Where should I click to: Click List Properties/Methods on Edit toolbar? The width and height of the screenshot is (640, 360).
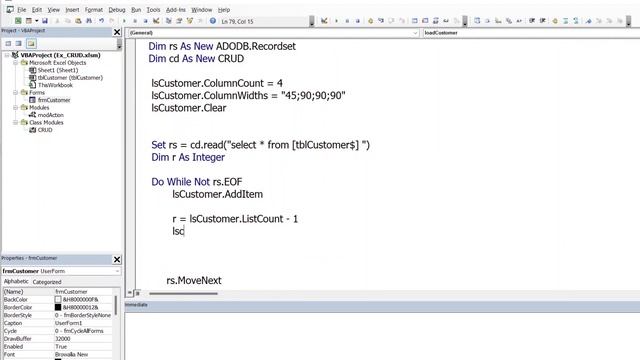[x=477, y=21]
